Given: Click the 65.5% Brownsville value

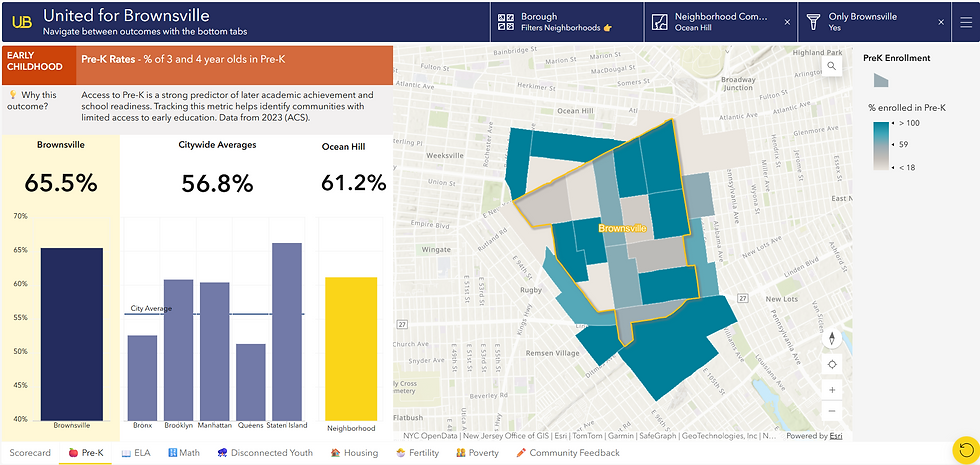Looking at the screenshot, I should click(x=61, y=183).
